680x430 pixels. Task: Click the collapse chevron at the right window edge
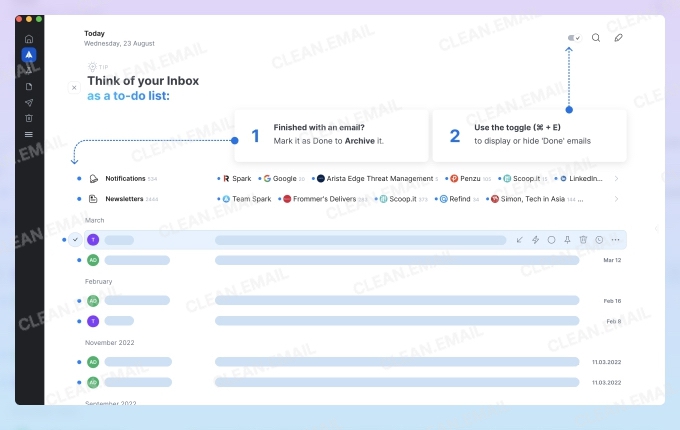coord(657,228)
